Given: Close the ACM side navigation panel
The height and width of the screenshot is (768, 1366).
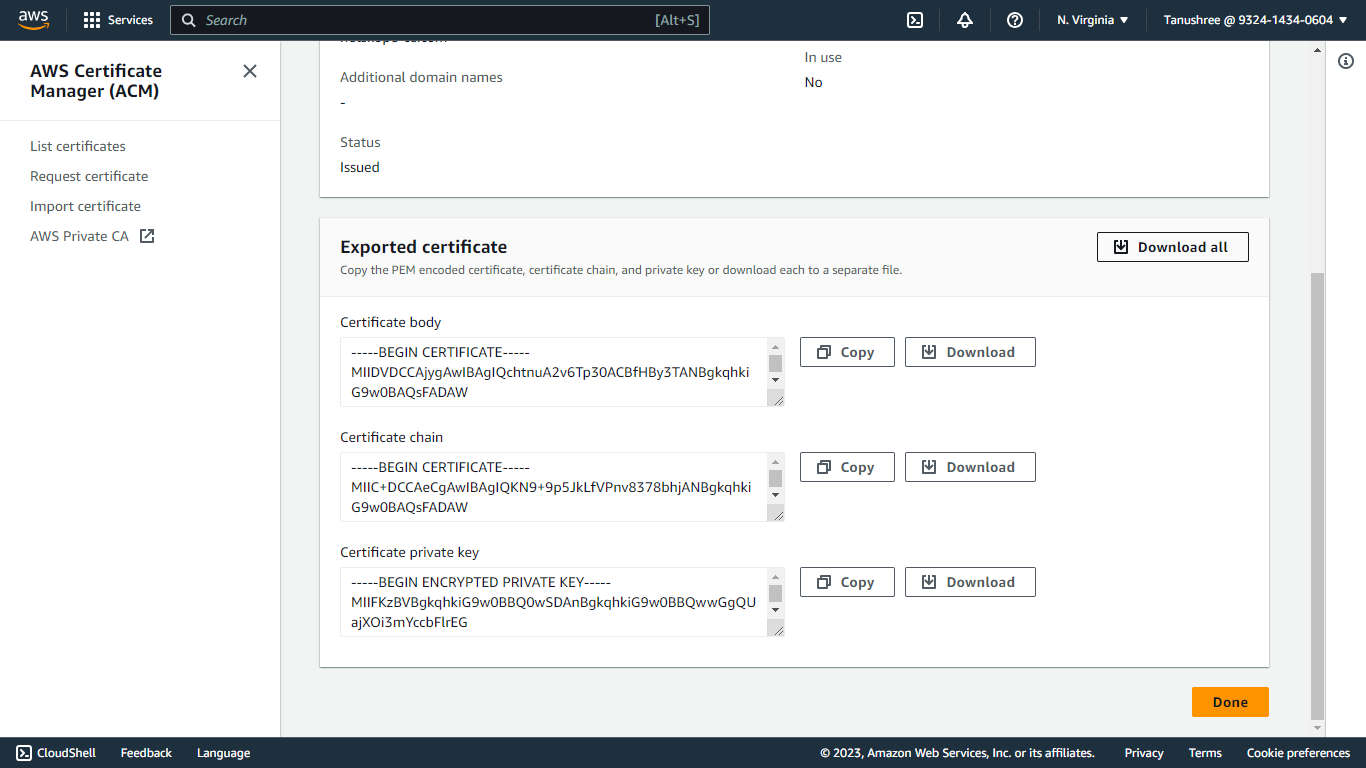Looking at the screenshot, I should click(x=250, y=71).
